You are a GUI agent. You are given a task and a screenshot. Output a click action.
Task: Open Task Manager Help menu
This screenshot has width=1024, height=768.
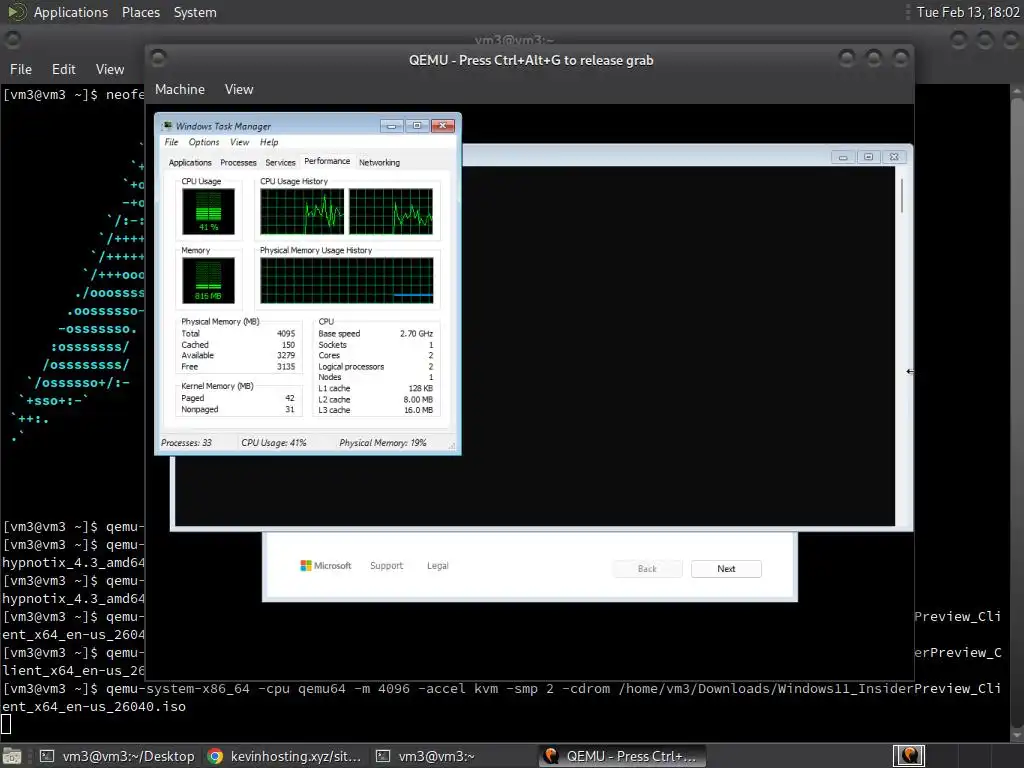pos(268,142)
